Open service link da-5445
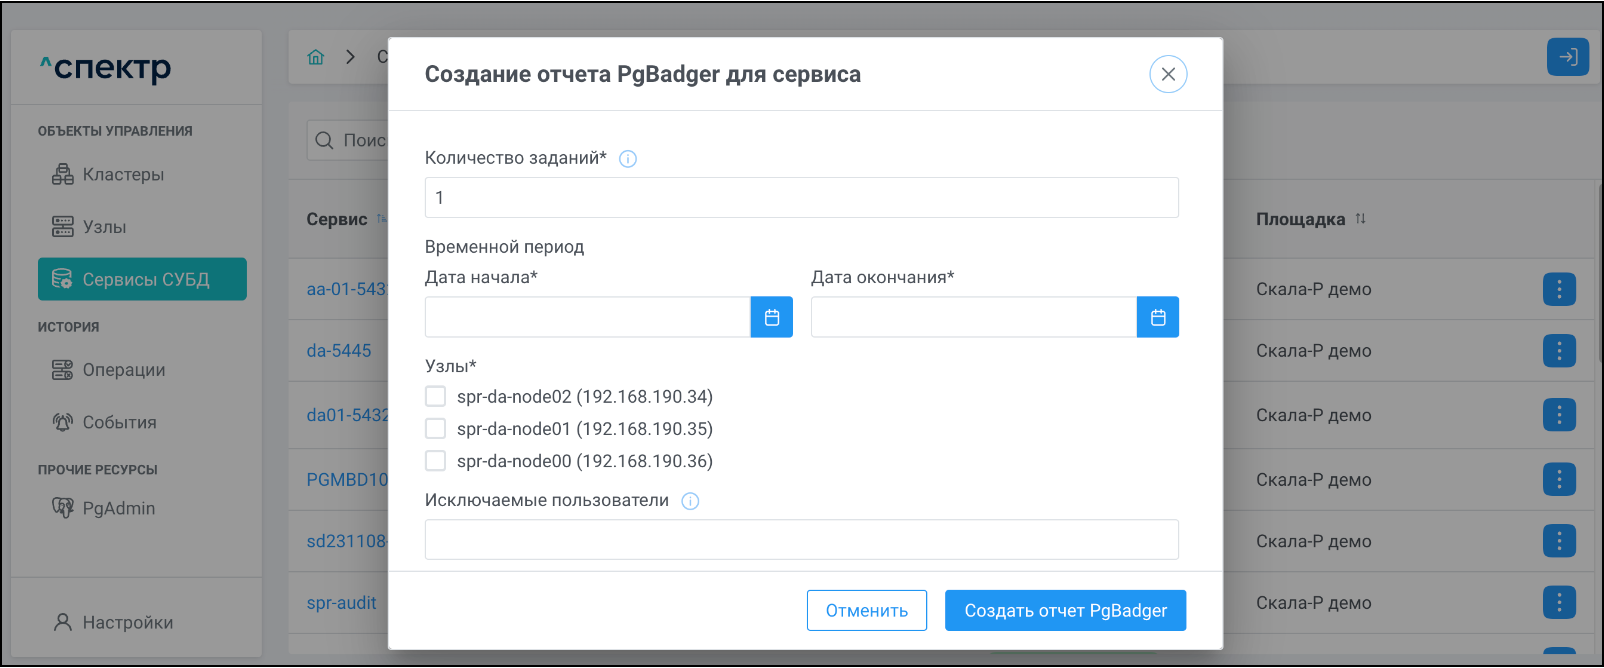The height and width of the screenshot is (668, 1604). click(339, 351)
